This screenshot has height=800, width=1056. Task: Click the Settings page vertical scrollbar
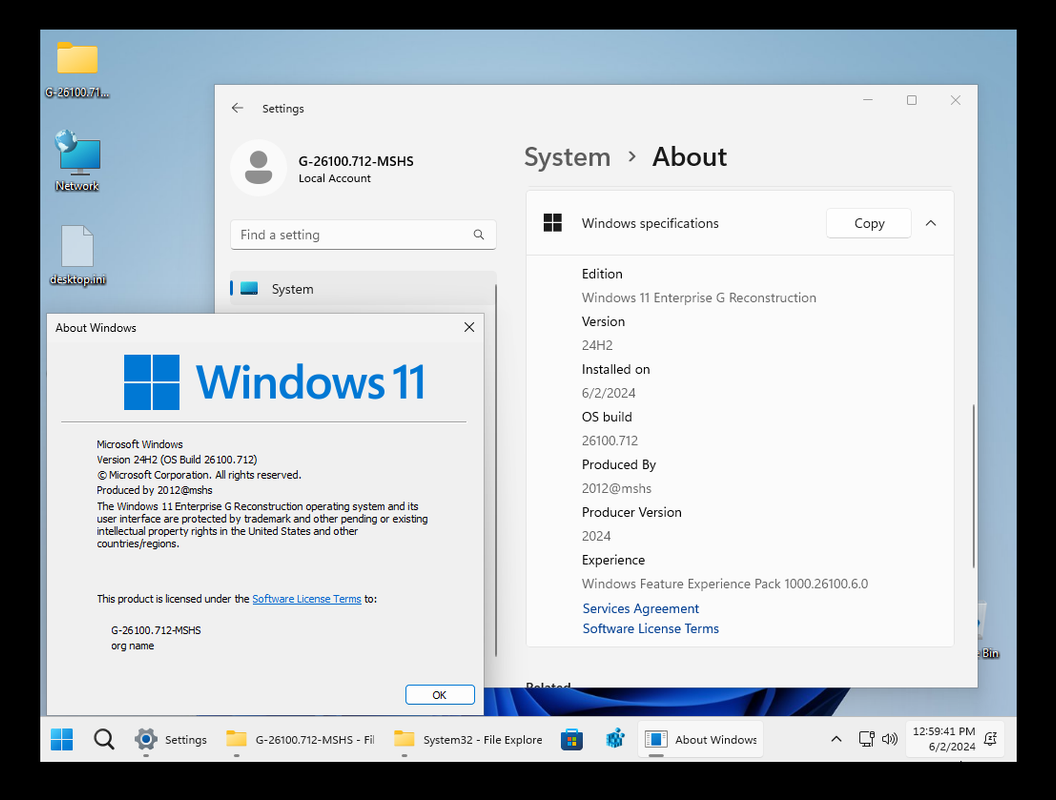(x=973, y=486)
